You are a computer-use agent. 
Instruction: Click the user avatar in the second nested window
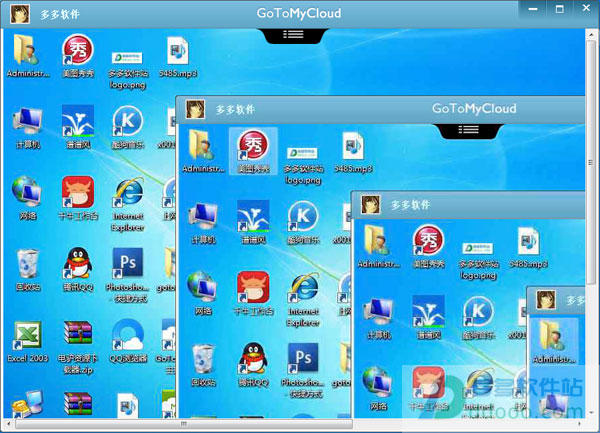(x=195, y=109)
